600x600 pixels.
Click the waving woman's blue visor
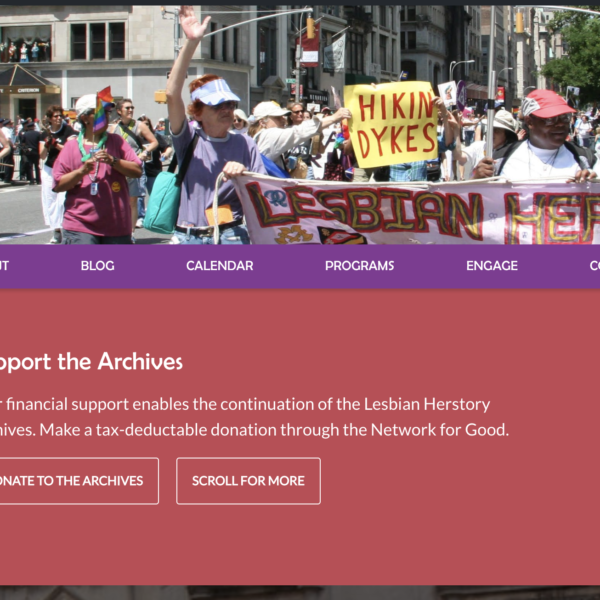coord(214,92)
